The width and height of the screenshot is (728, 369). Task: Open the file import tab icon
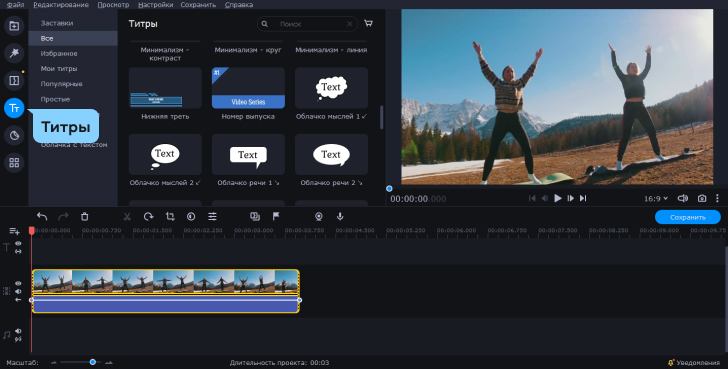(x=14, y=26)
